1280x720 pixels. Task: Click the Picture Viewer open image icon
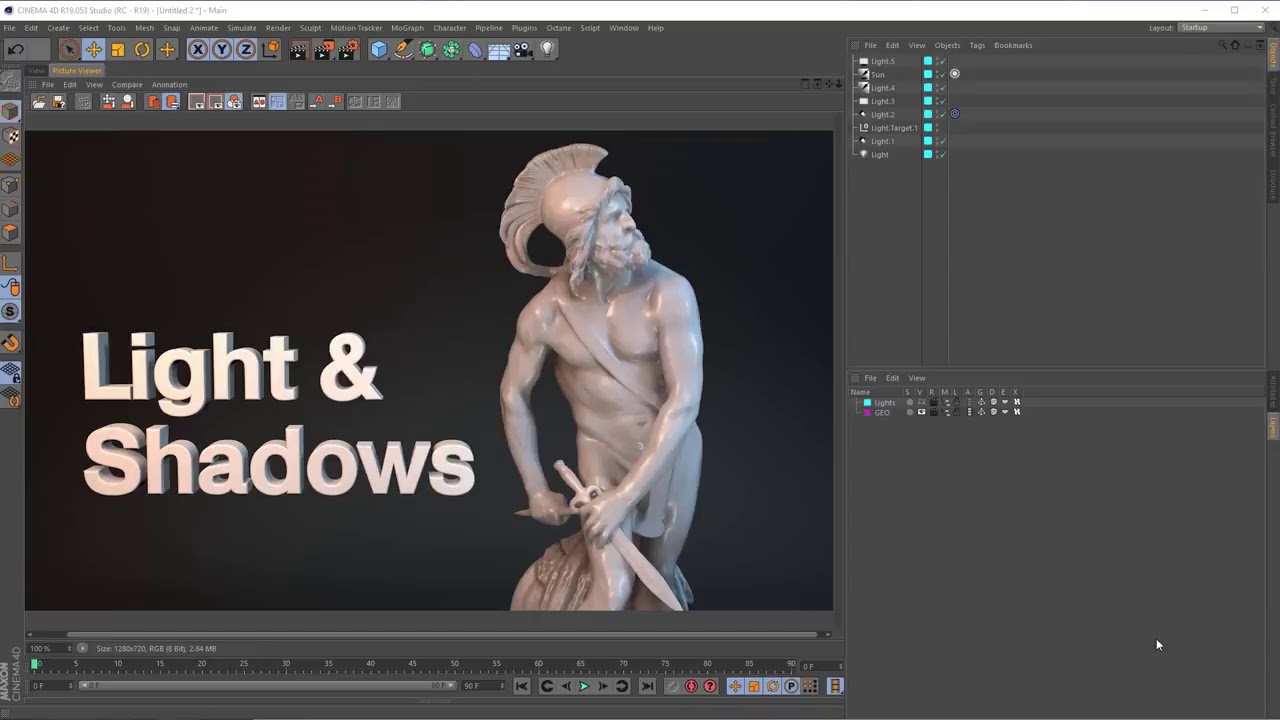click(39, 102)
